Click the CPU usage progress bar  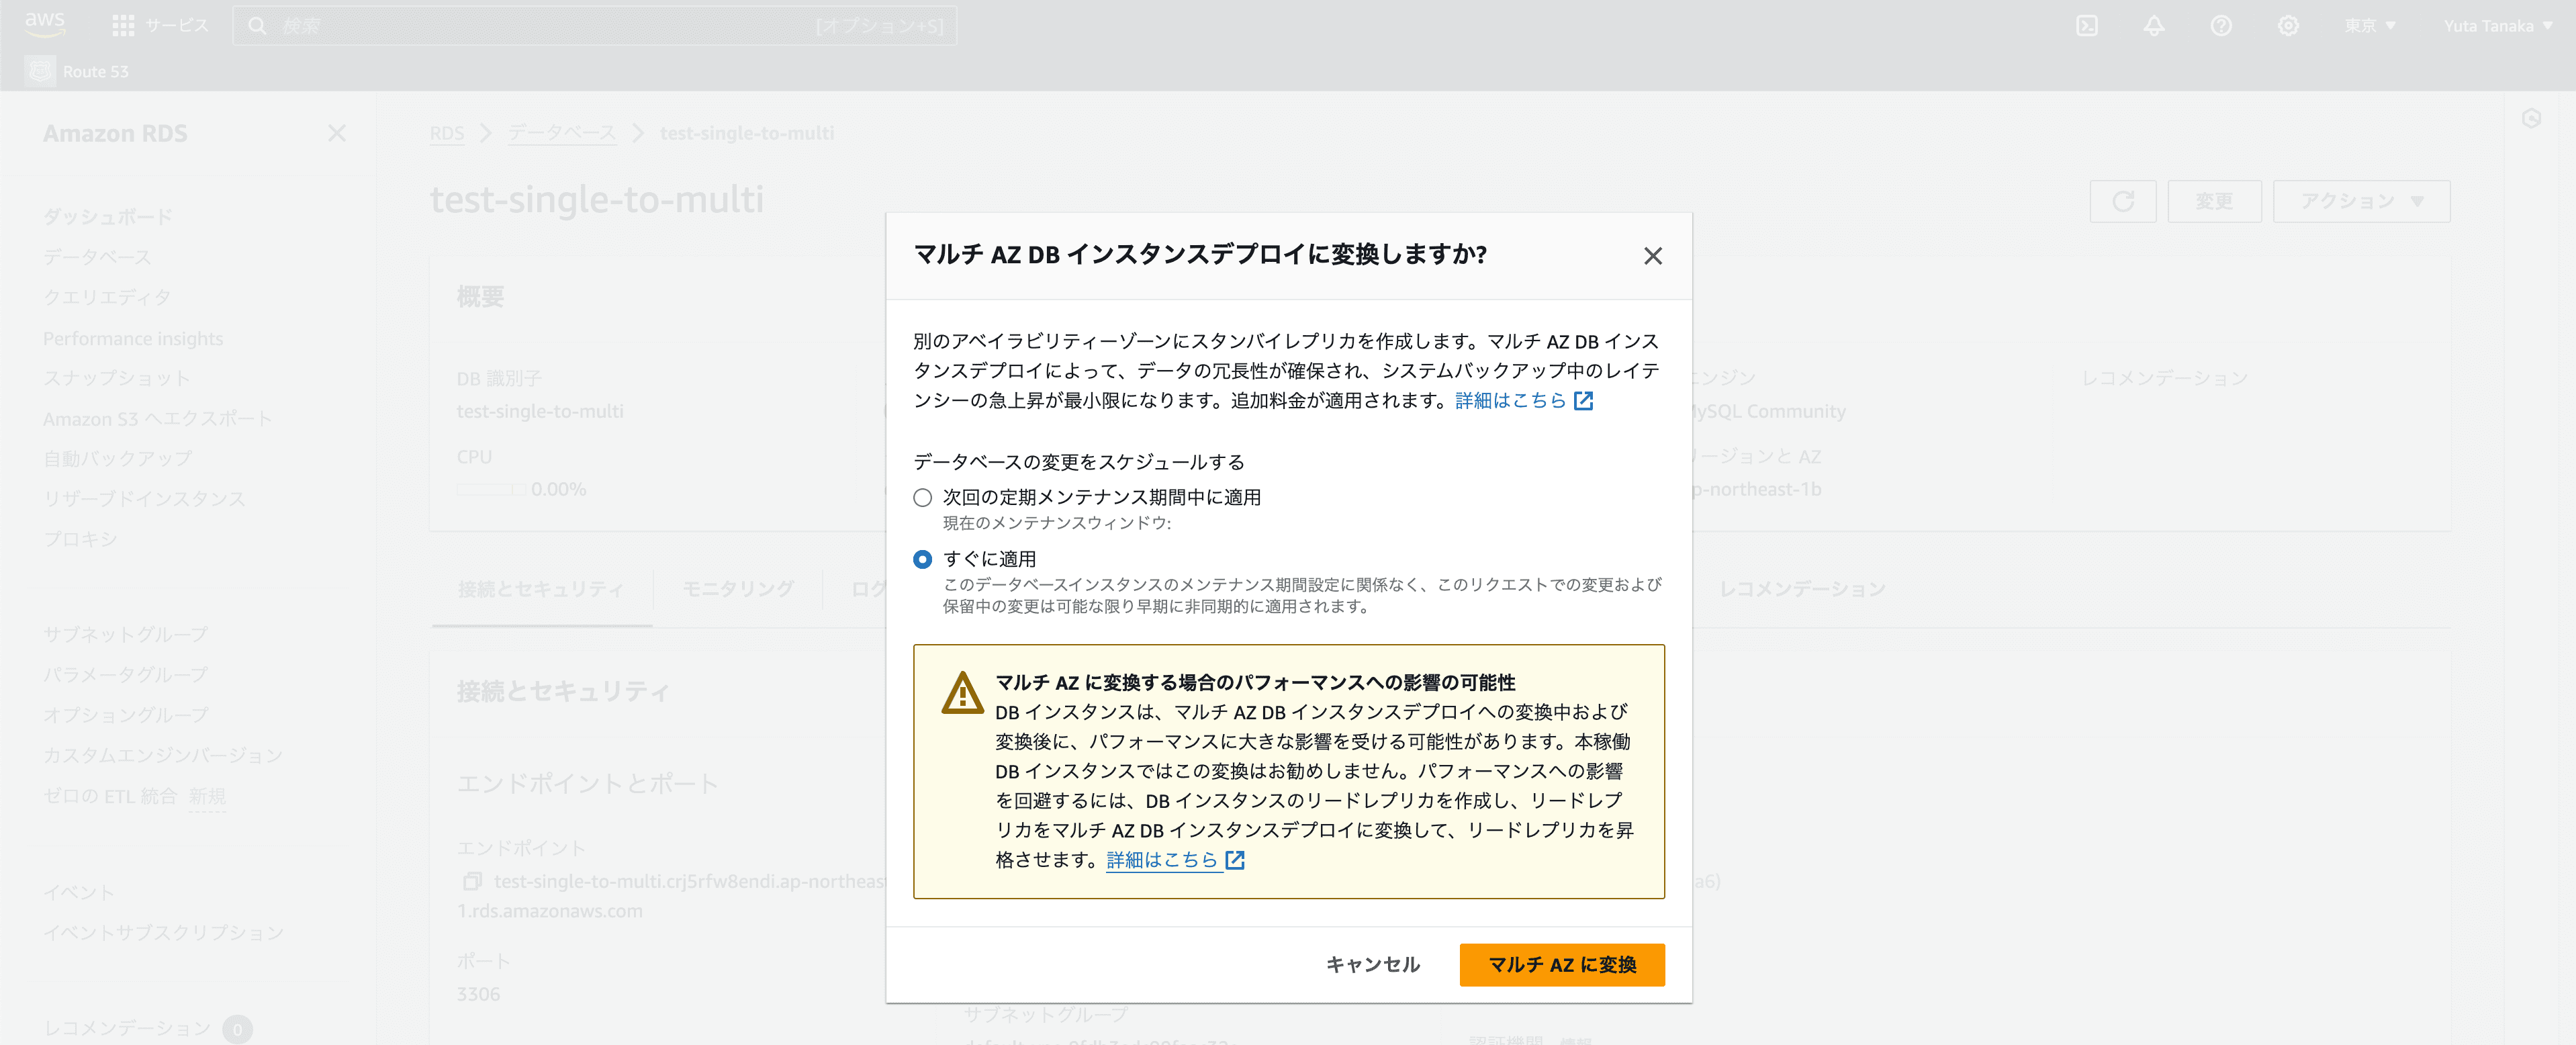pos(491,490)
